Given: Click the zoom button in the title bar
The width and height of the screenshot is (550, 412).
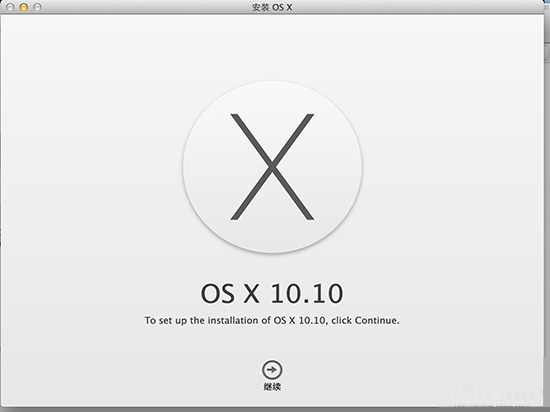Looking at the screenshot, I should [37, 7].
